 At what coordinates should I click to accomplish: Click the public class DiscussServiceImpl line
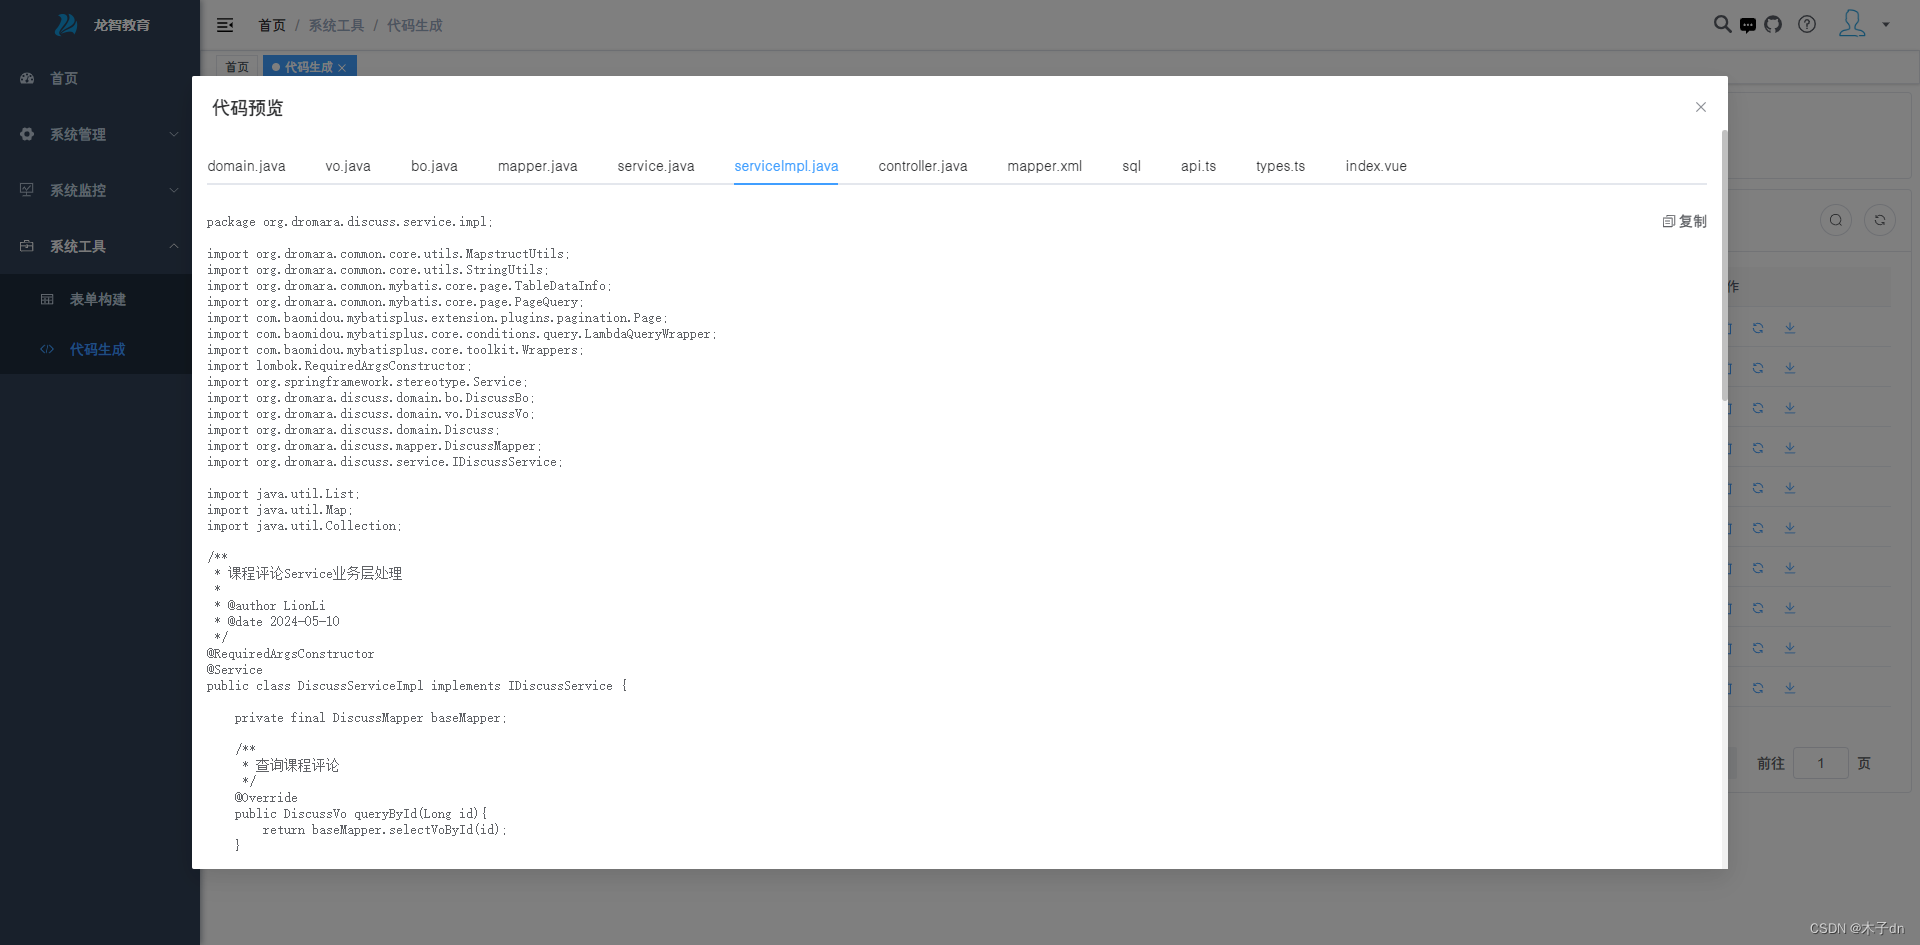coord(417,686)
